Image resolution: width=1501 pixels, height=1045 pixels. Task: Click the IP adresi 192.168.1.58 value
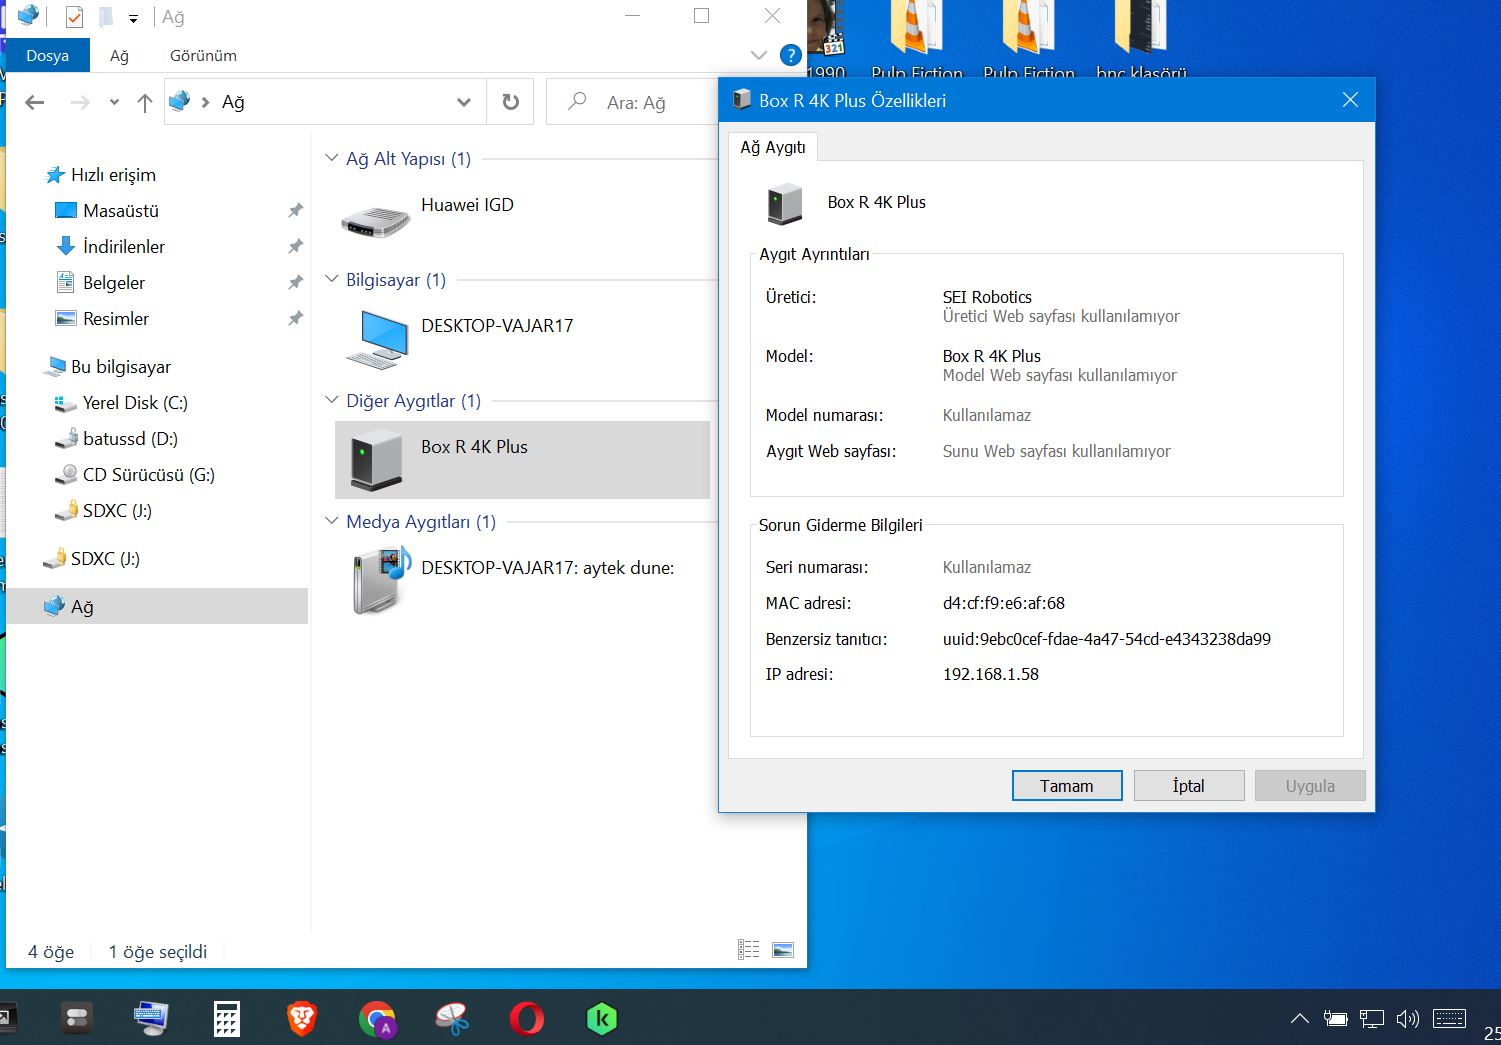(991, 674)
